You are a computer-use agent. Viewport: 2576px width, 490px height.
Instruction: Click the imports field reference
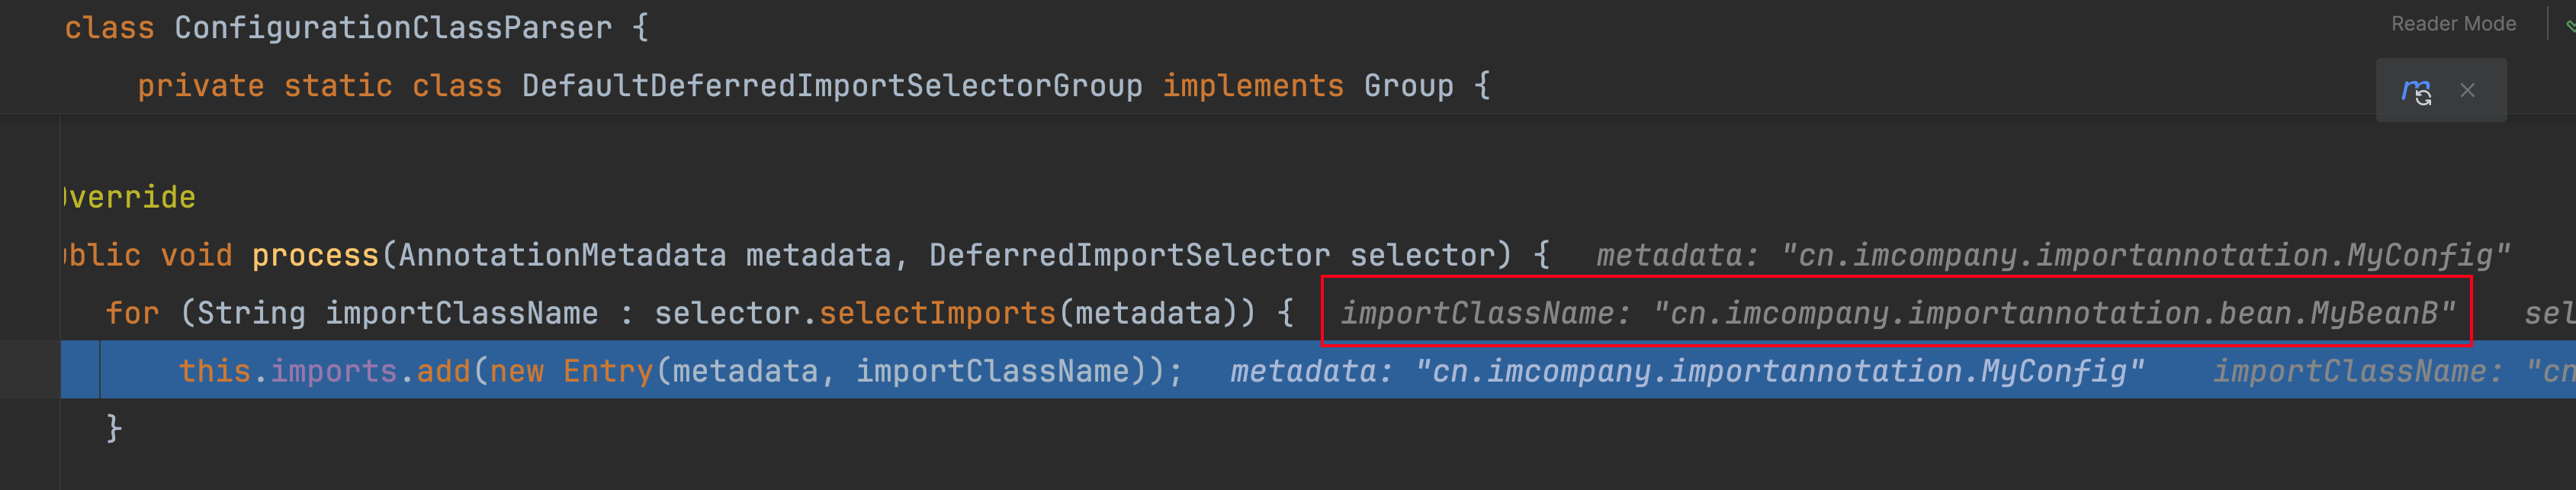334,371
